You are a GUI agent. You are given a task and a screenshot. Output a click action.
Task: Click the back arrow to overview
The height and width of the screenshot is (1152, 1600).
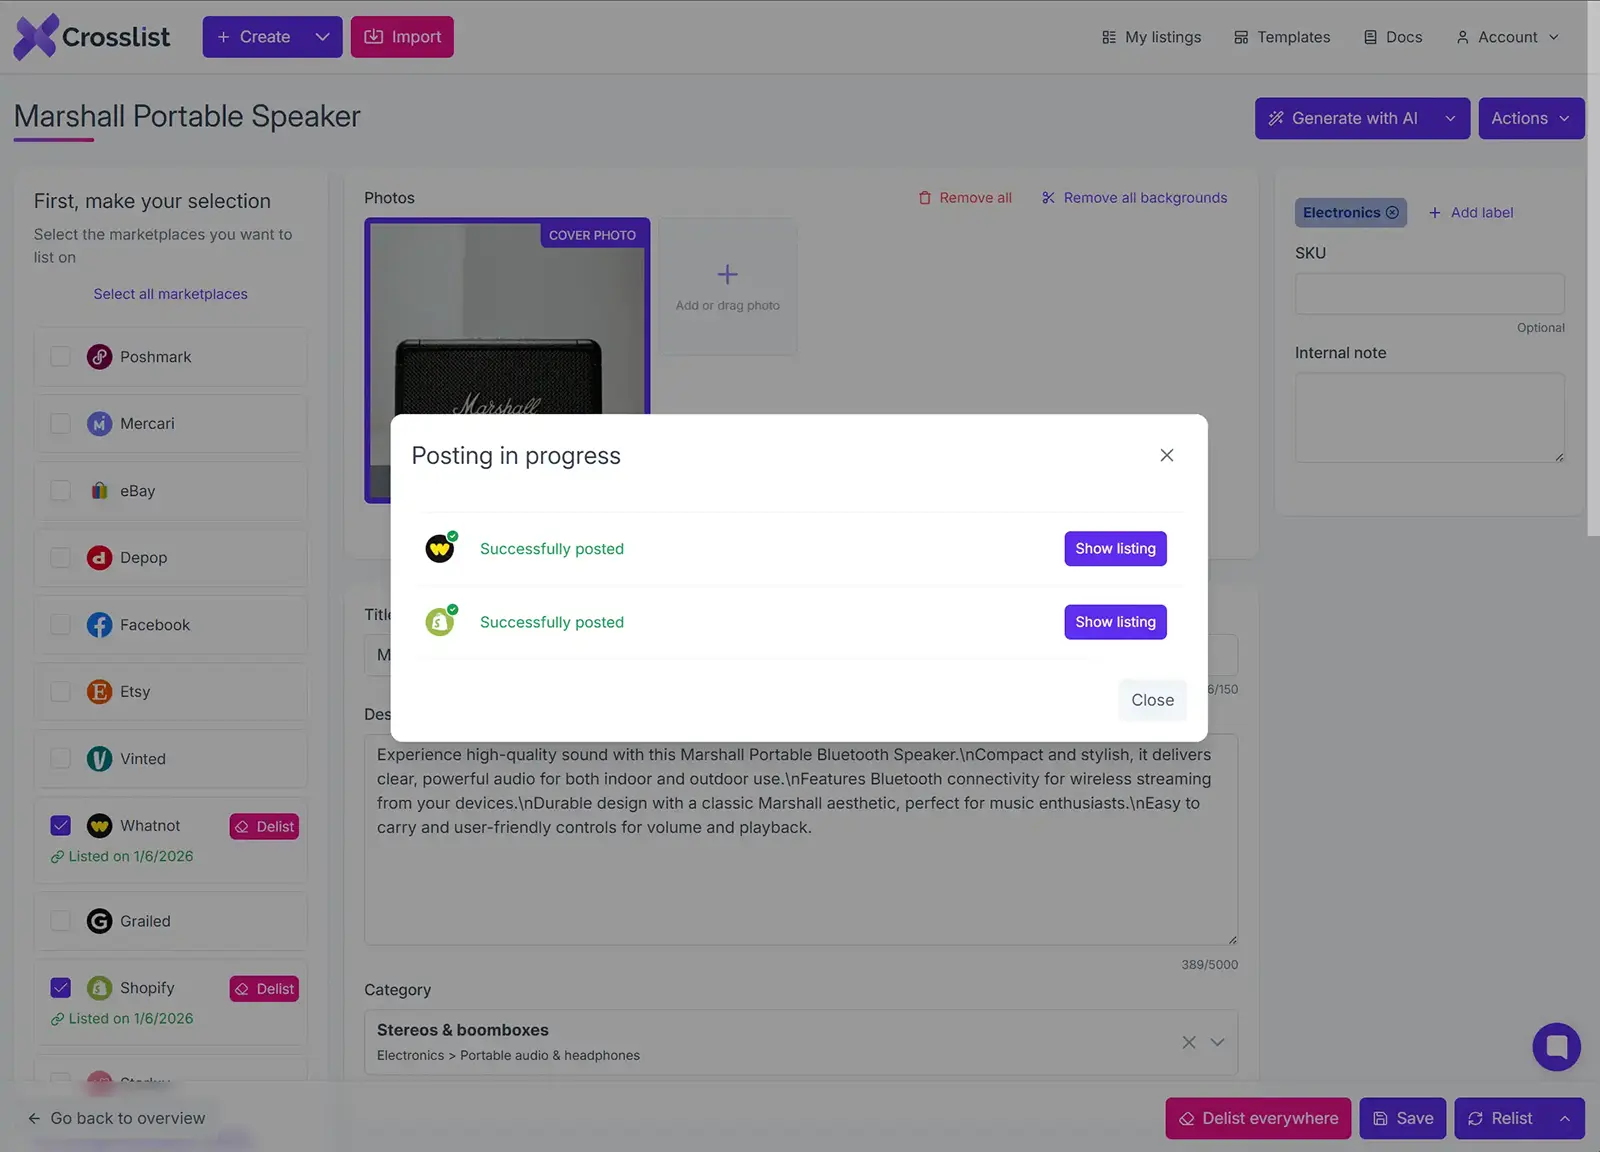pos(34,1118)
